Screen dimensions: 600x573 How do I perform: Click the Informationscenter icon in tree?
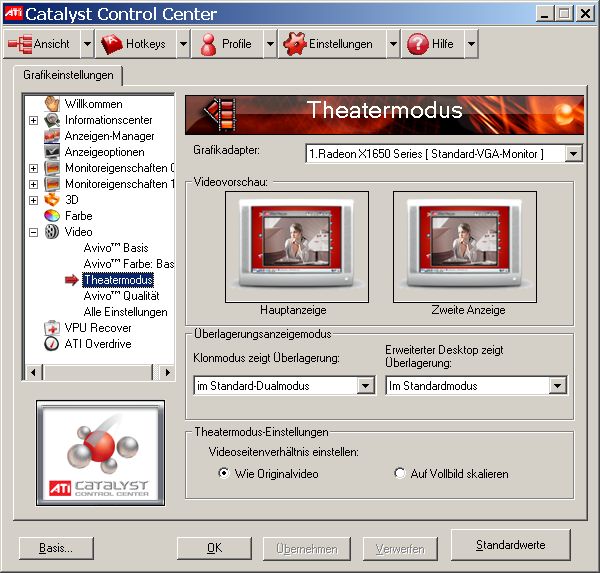point(52,120)
